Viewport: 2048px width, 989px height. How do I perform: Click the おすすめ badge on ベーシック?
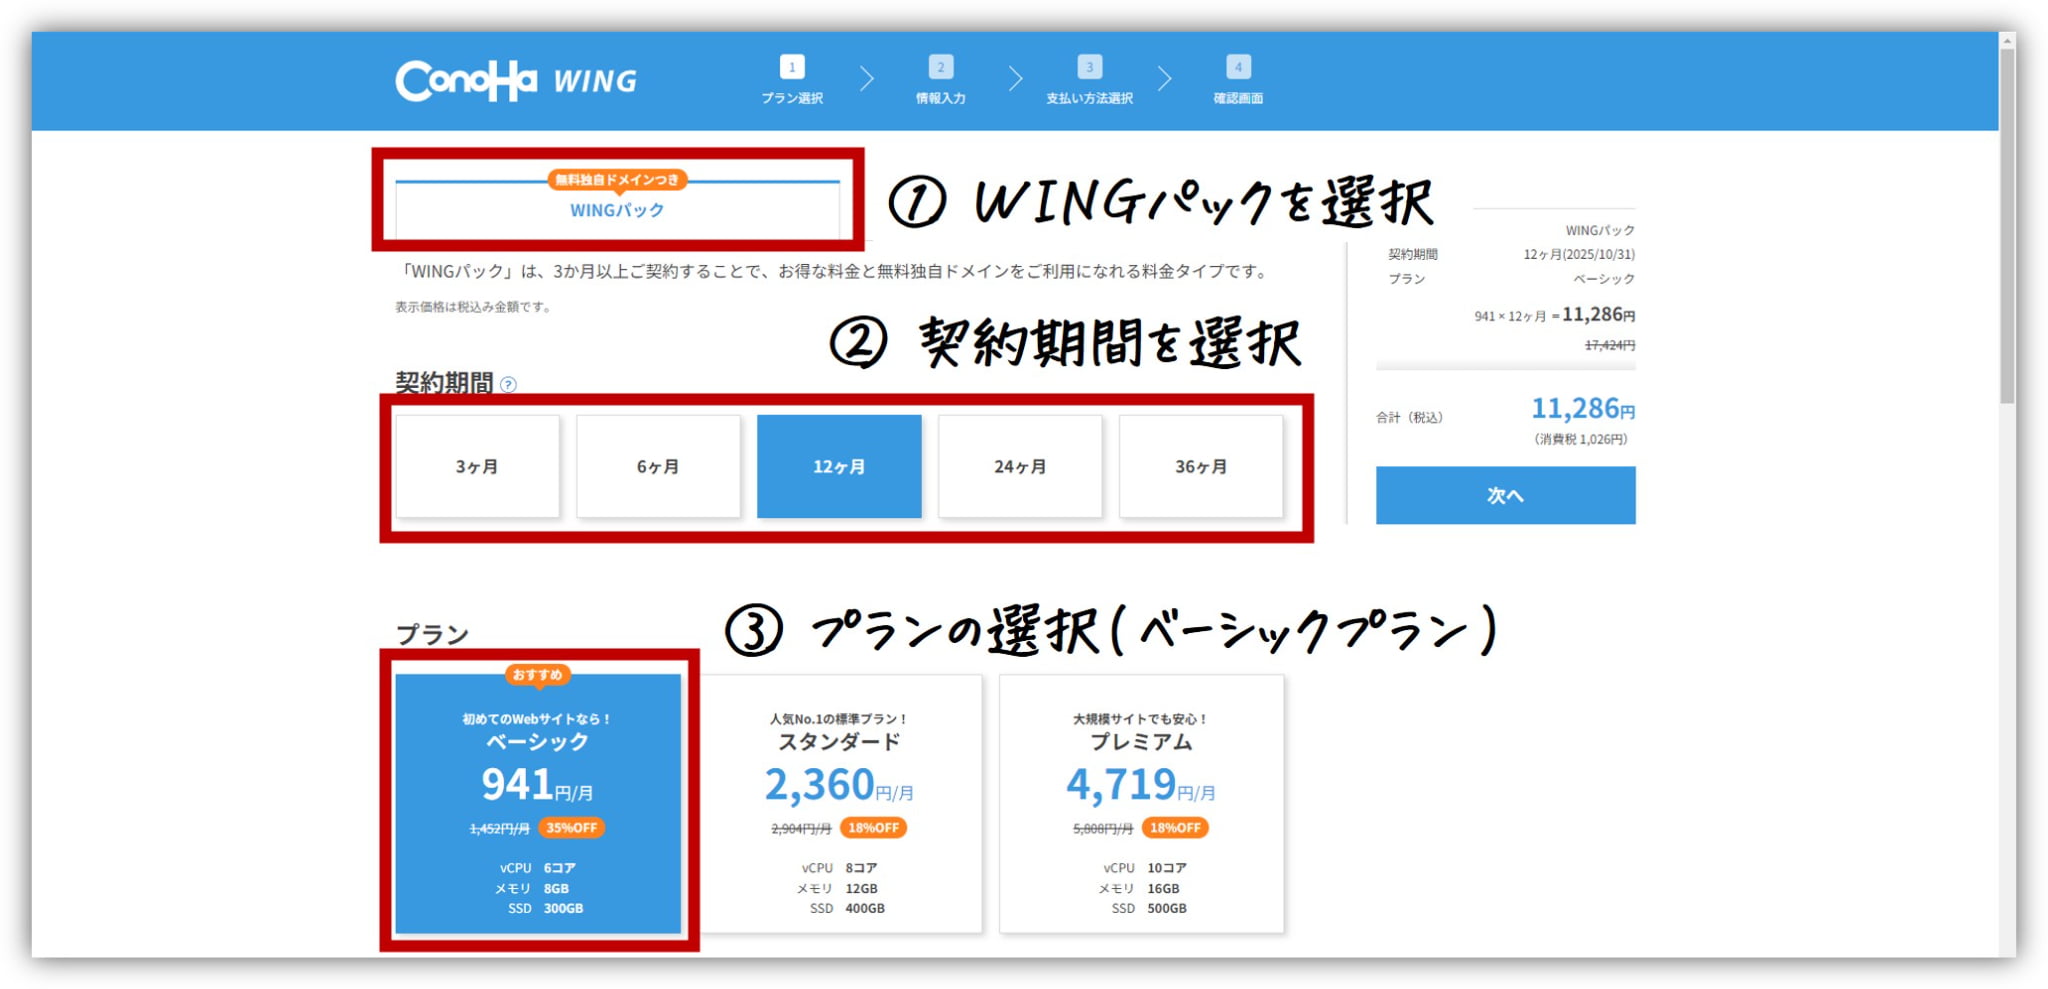click(x=538, y=675)
